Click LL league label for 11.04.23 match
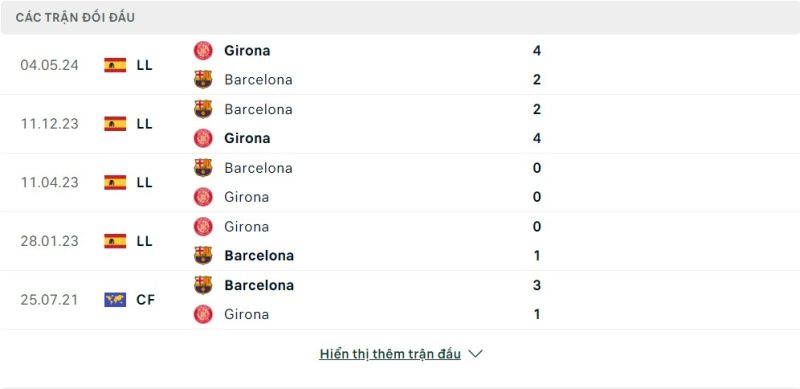This screenshot has width=800, height=389. point(144,182)
